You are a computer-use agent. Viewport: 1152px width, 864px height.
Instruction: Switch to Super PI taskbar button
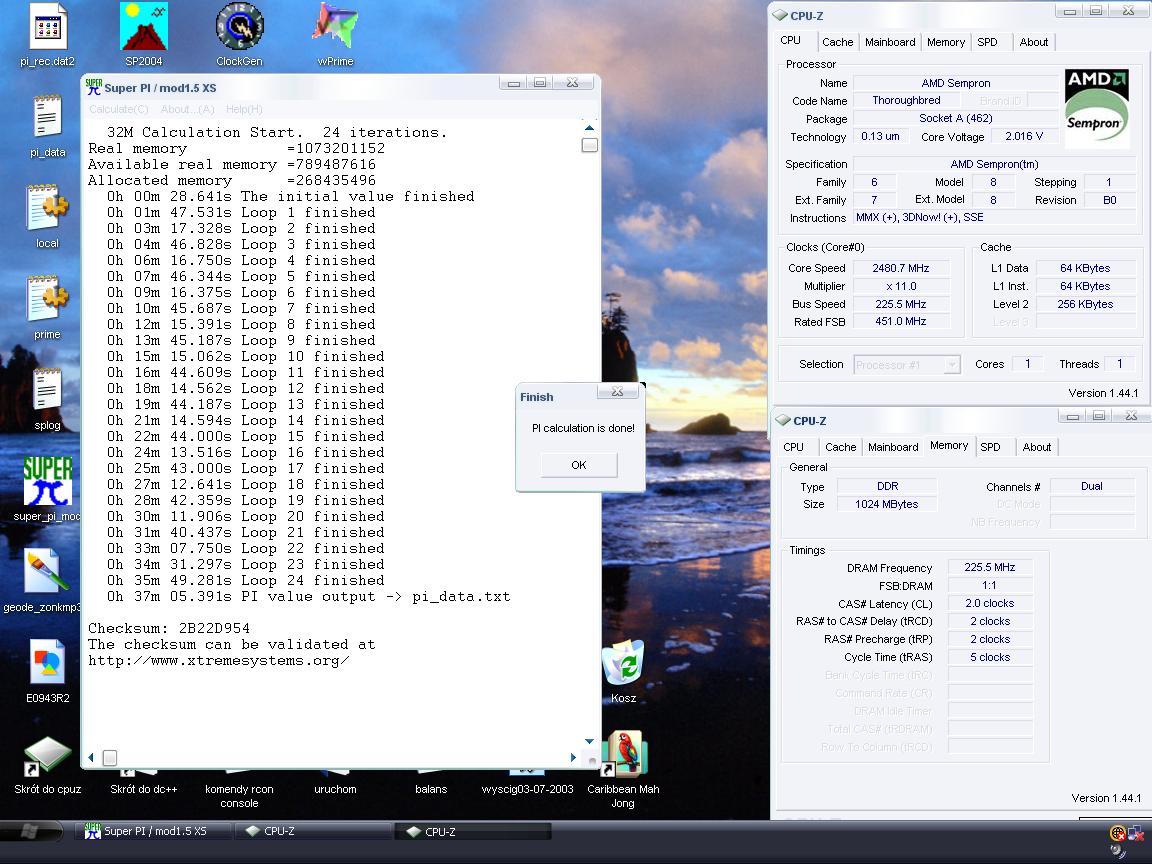click(x=153, y=831)
